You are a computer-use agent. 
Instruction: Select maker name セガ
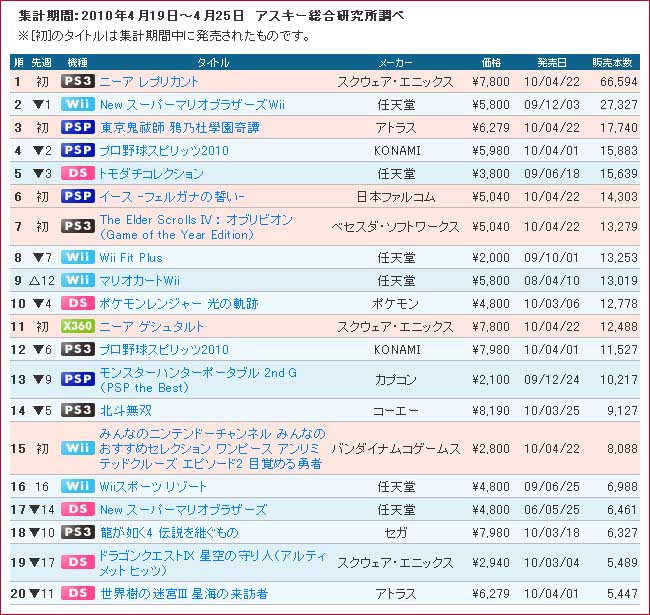point(395,533)
